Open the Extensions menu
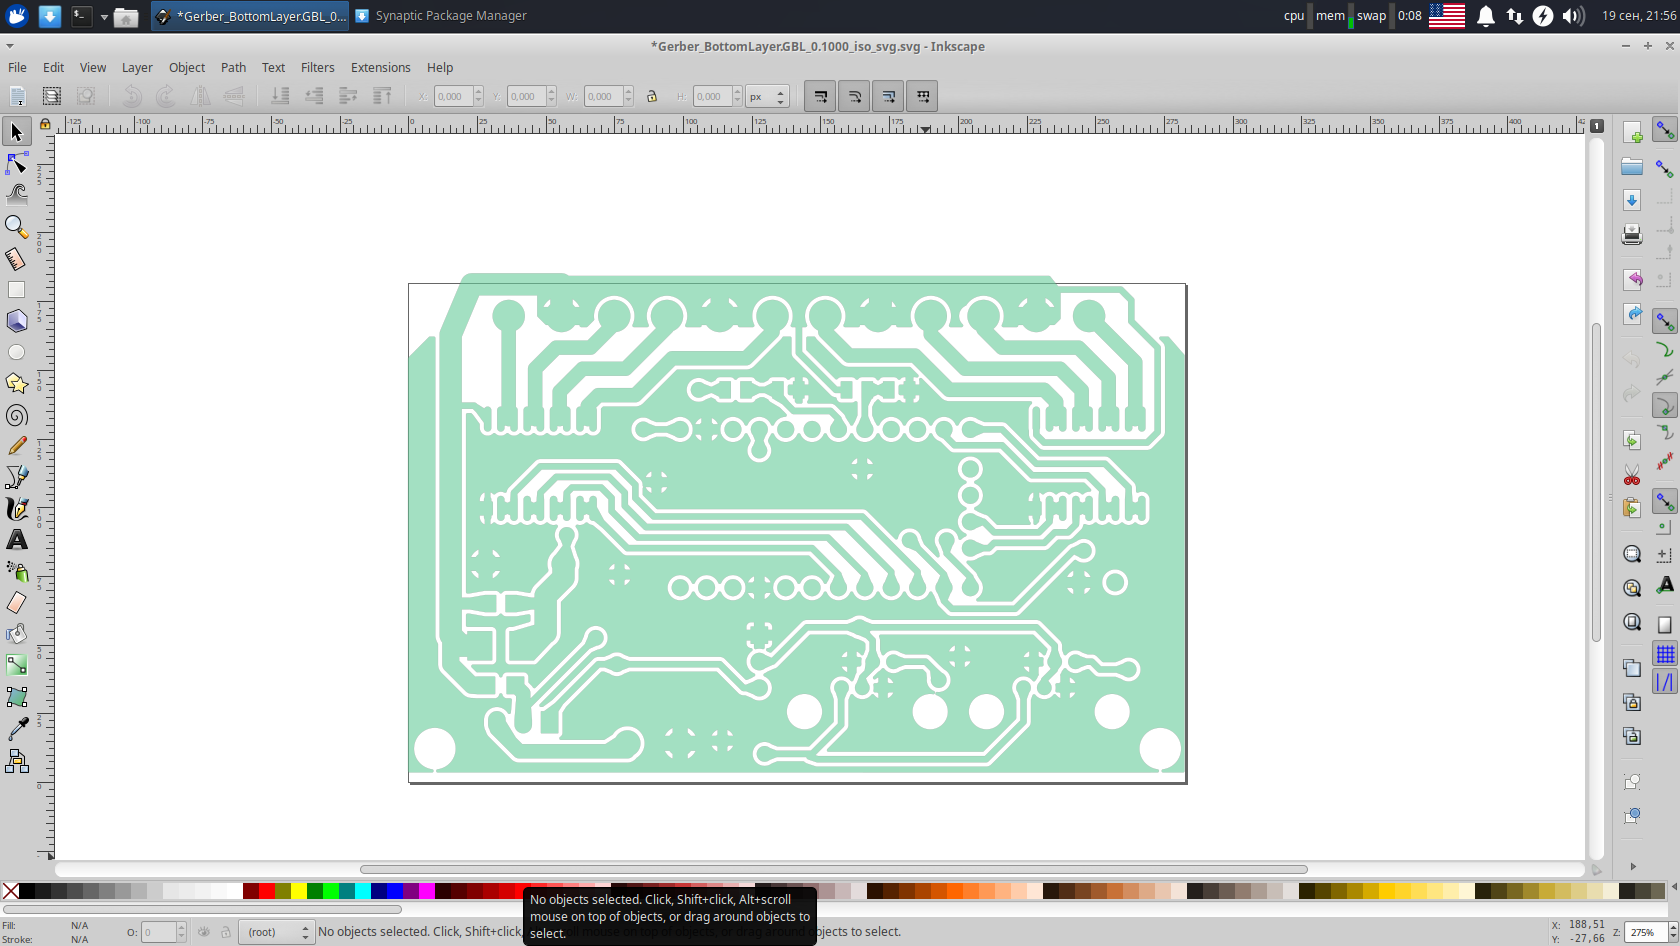The height and width of the screenshot is (946, 1680). coord(380,68)
